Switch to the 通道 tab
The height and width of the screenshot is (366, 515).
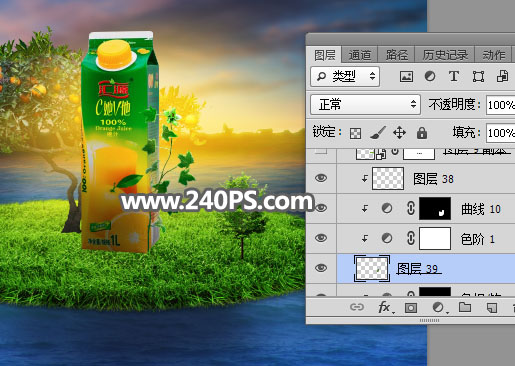click(x=360, y=55)
